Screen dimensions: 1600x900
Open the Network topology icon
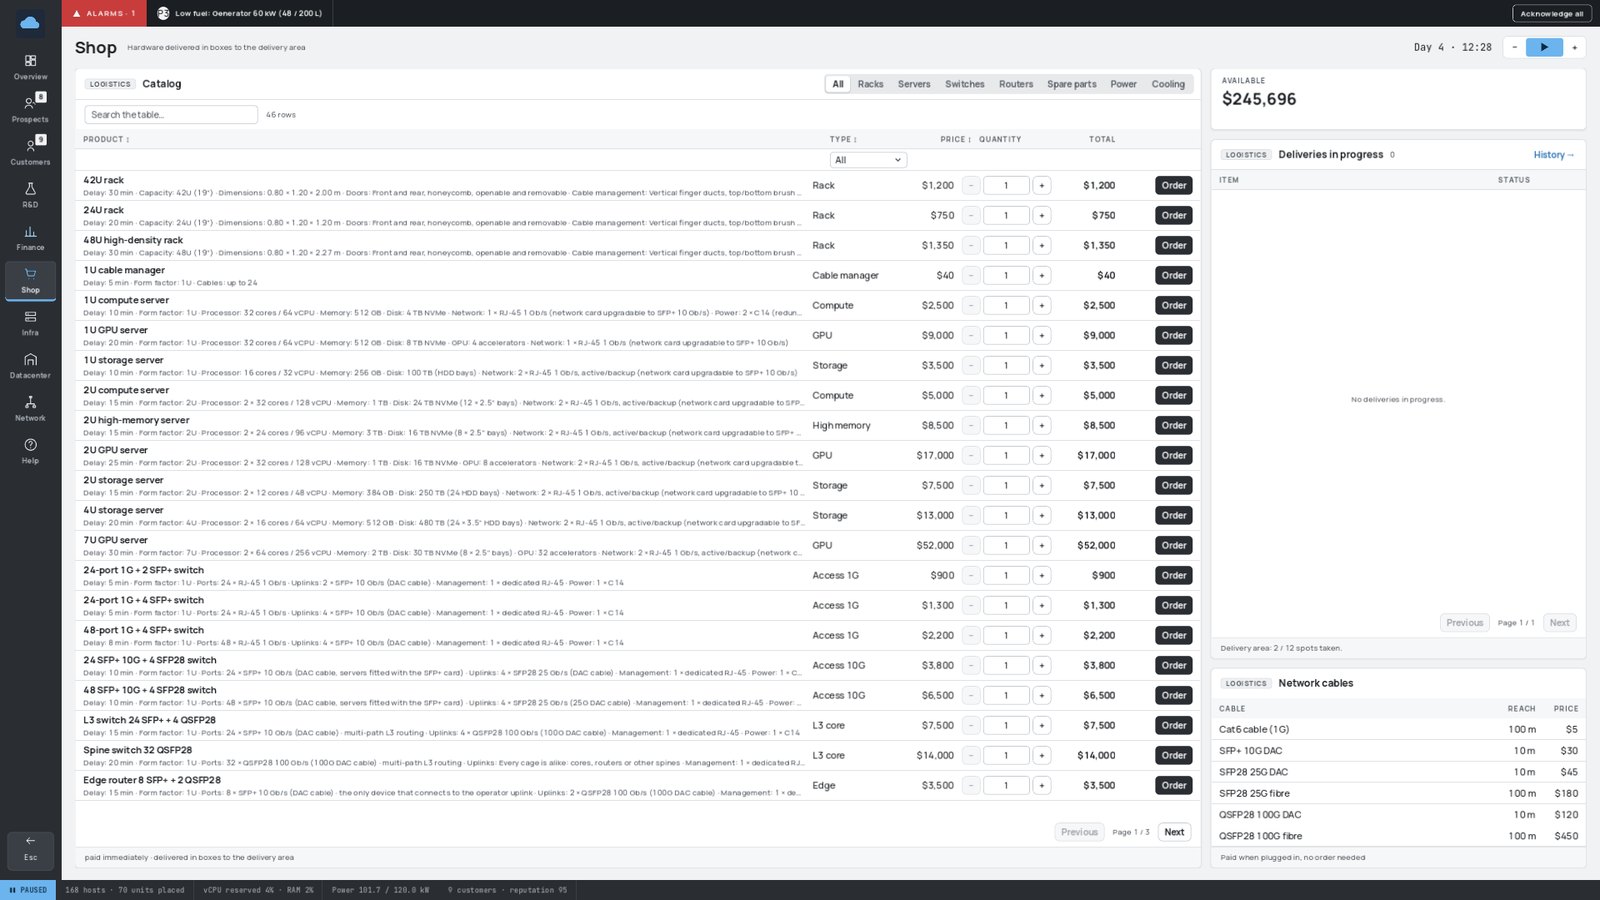[30, 408]
